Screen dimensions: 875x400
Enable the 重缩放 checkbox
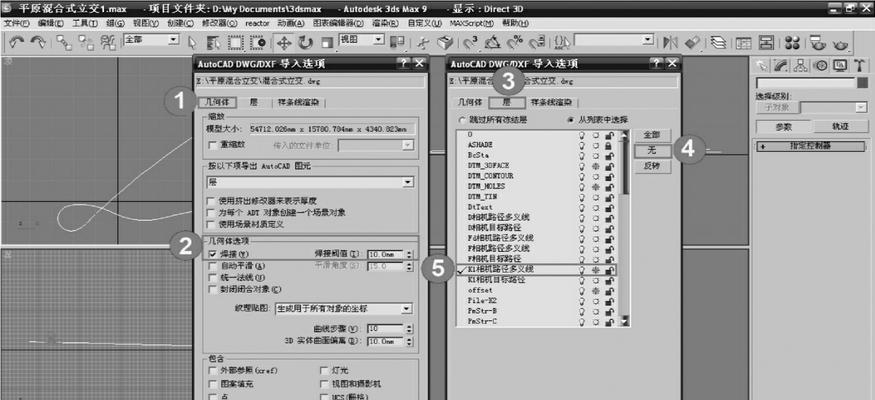pos(212,145)
